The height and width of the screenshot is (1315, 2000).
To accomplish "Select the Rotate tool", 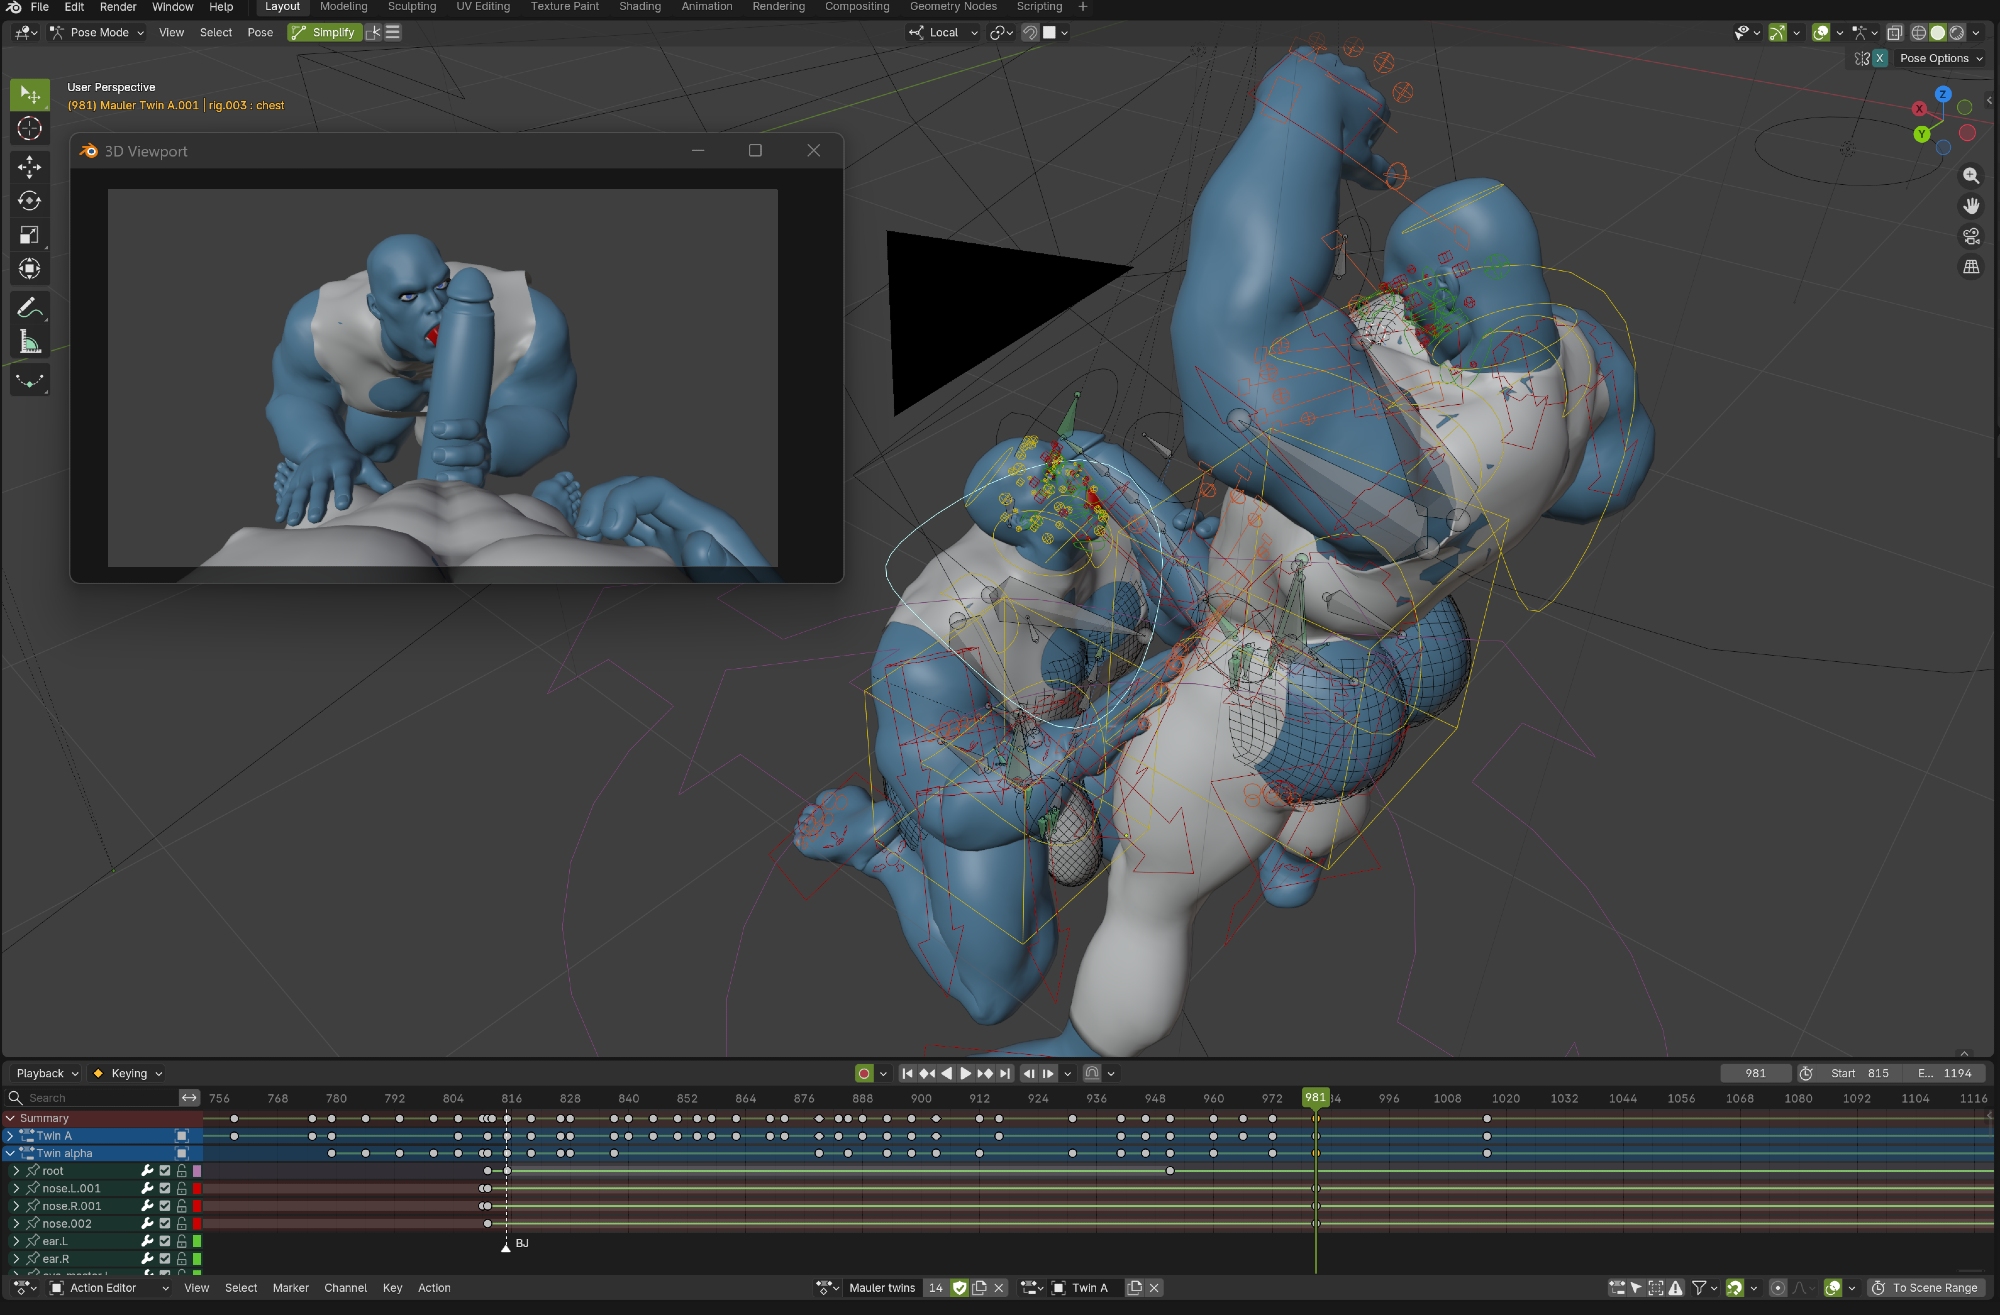I will pos(29,201).
